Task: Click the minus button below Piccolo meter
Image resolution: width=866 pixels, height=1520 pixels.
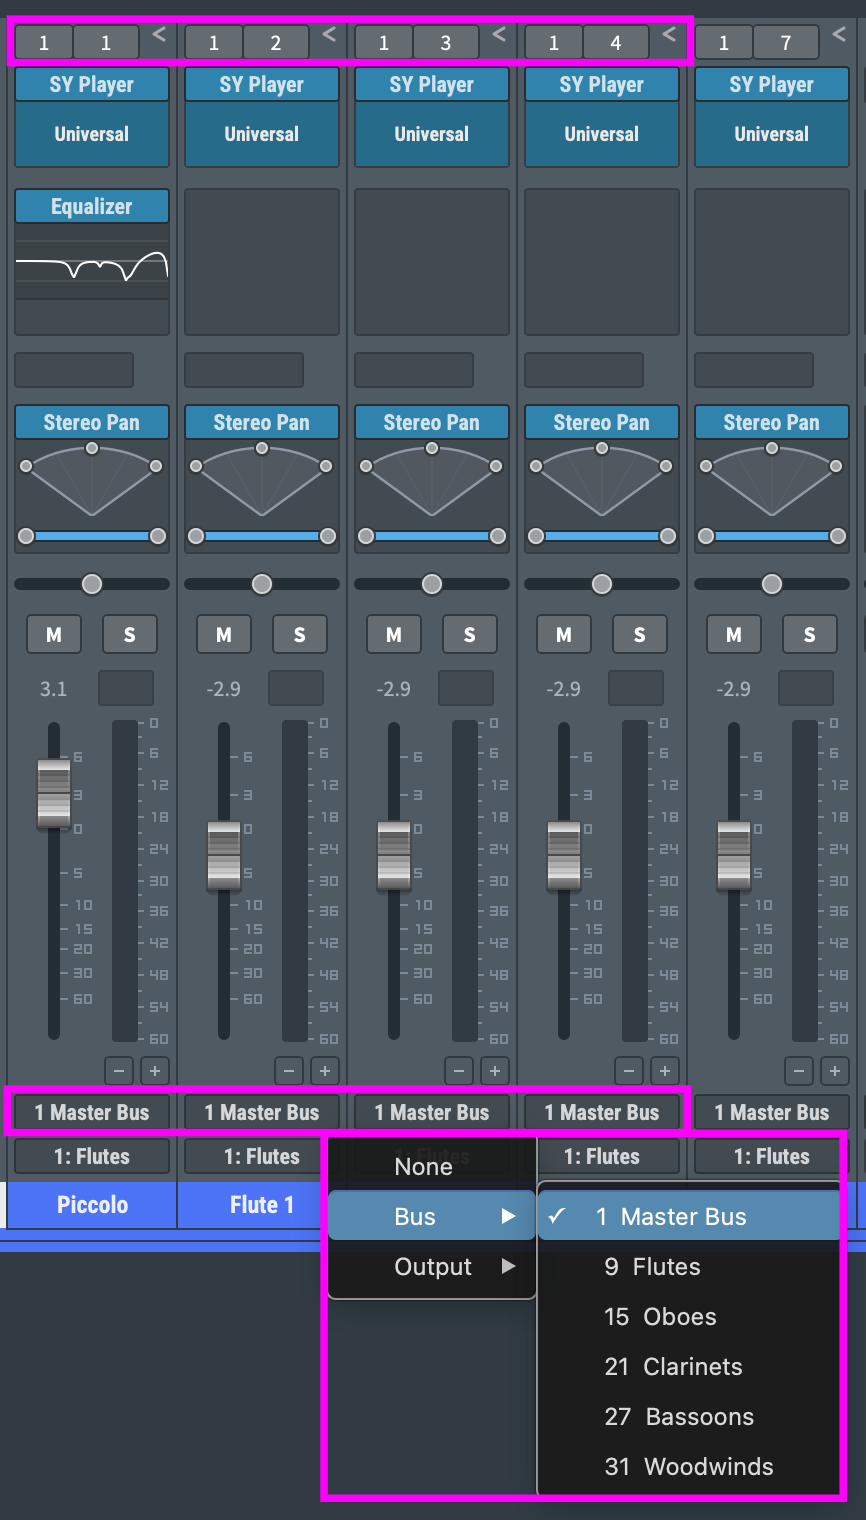Action: click(x=119, y=1071)
